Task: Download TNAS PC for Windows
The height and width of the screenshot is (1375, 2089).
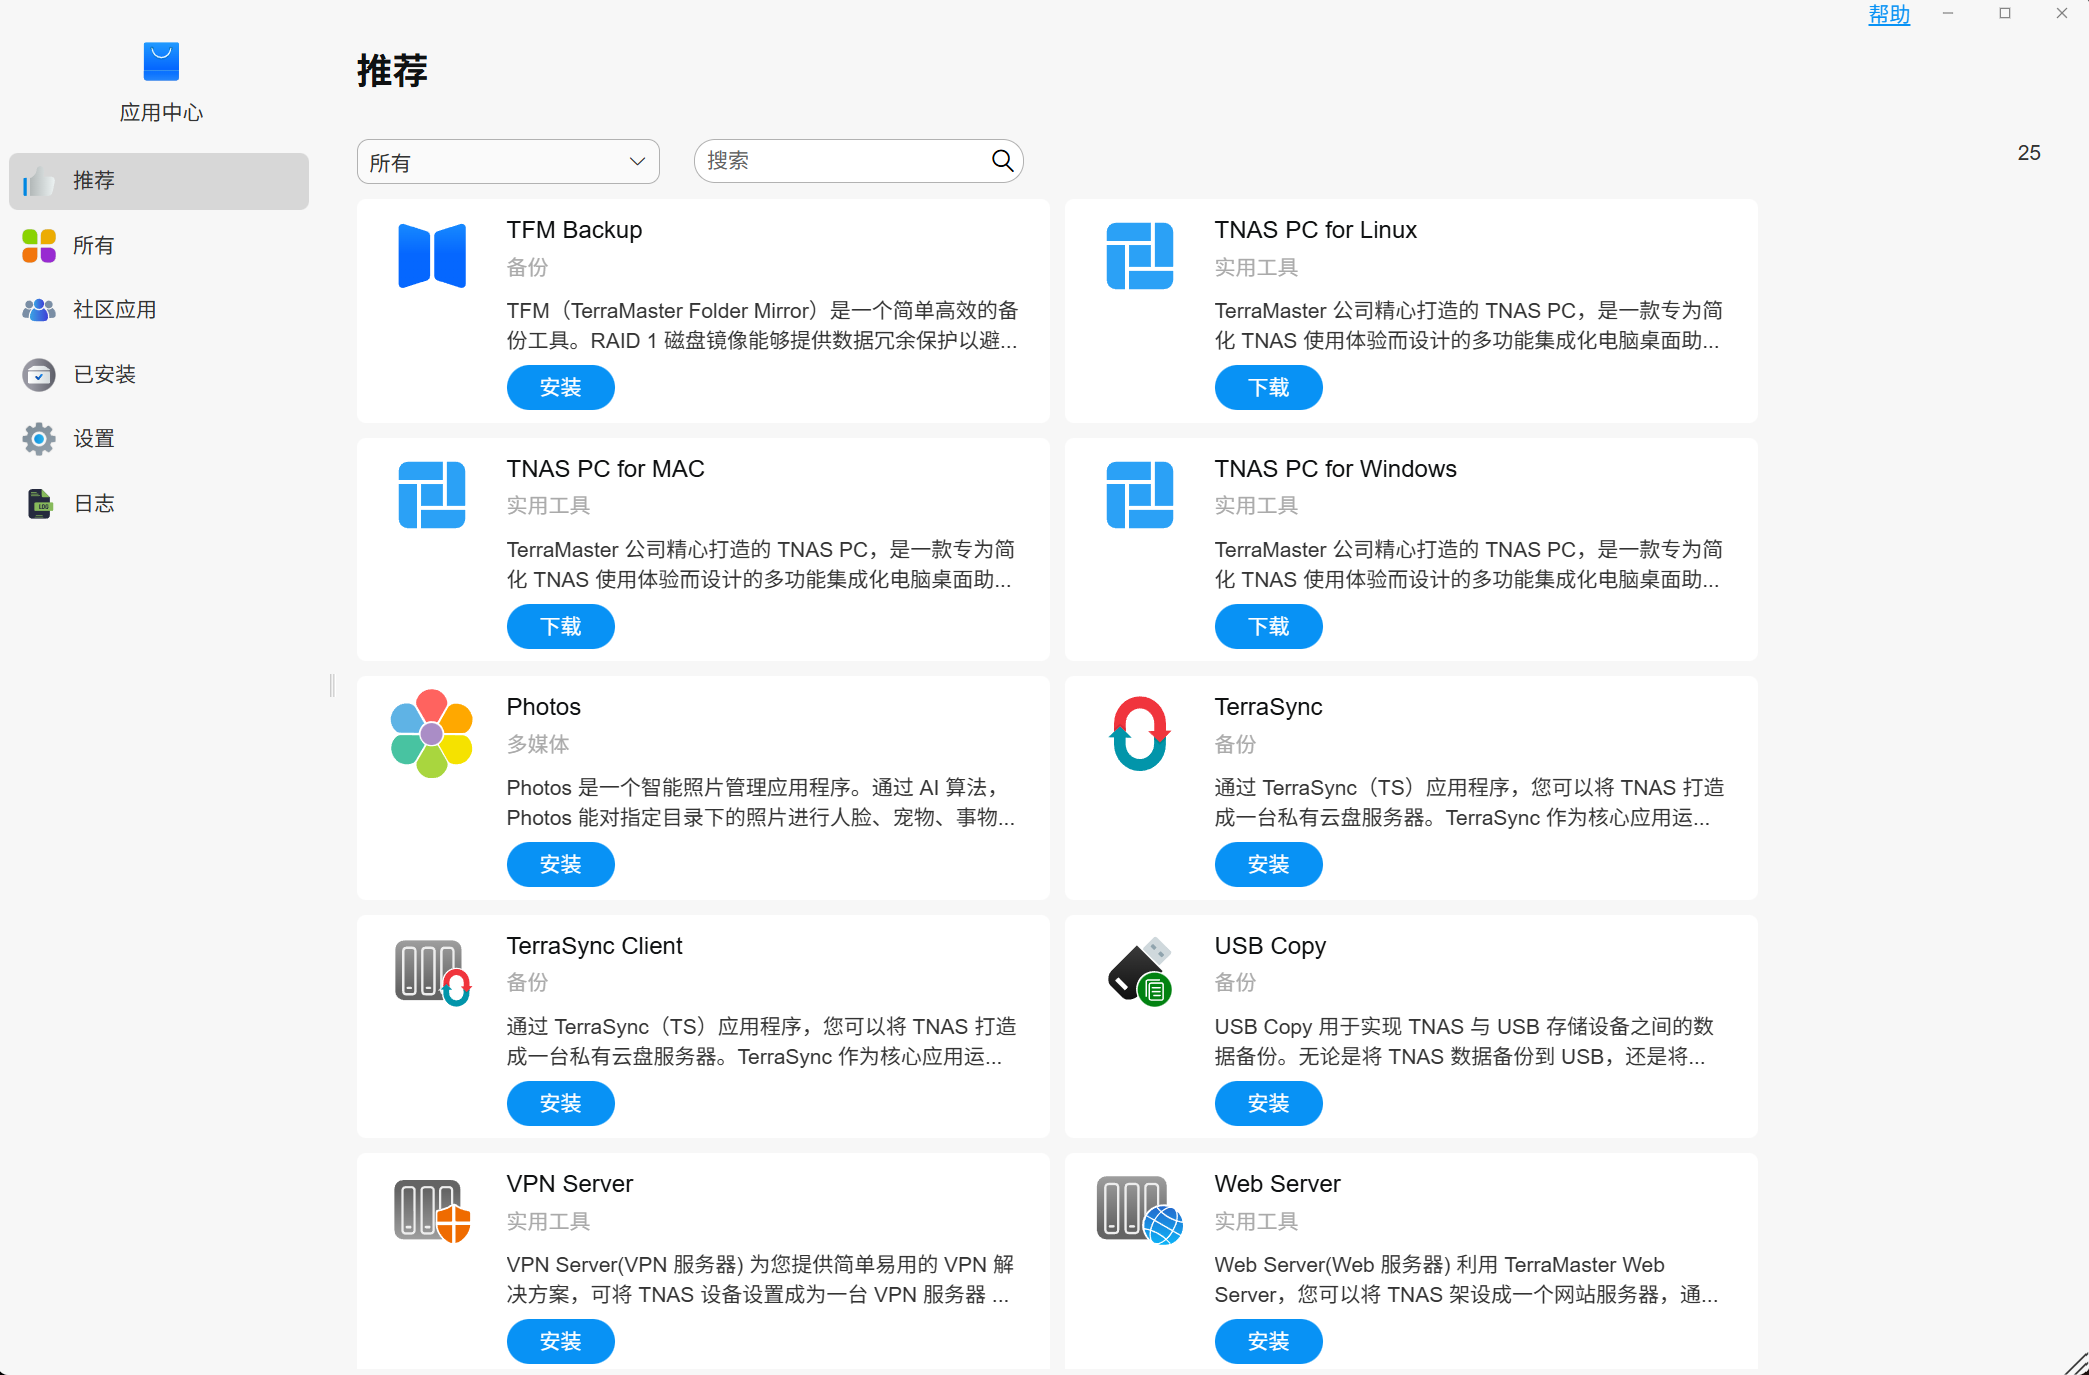Action: [x=1268, y=627]
